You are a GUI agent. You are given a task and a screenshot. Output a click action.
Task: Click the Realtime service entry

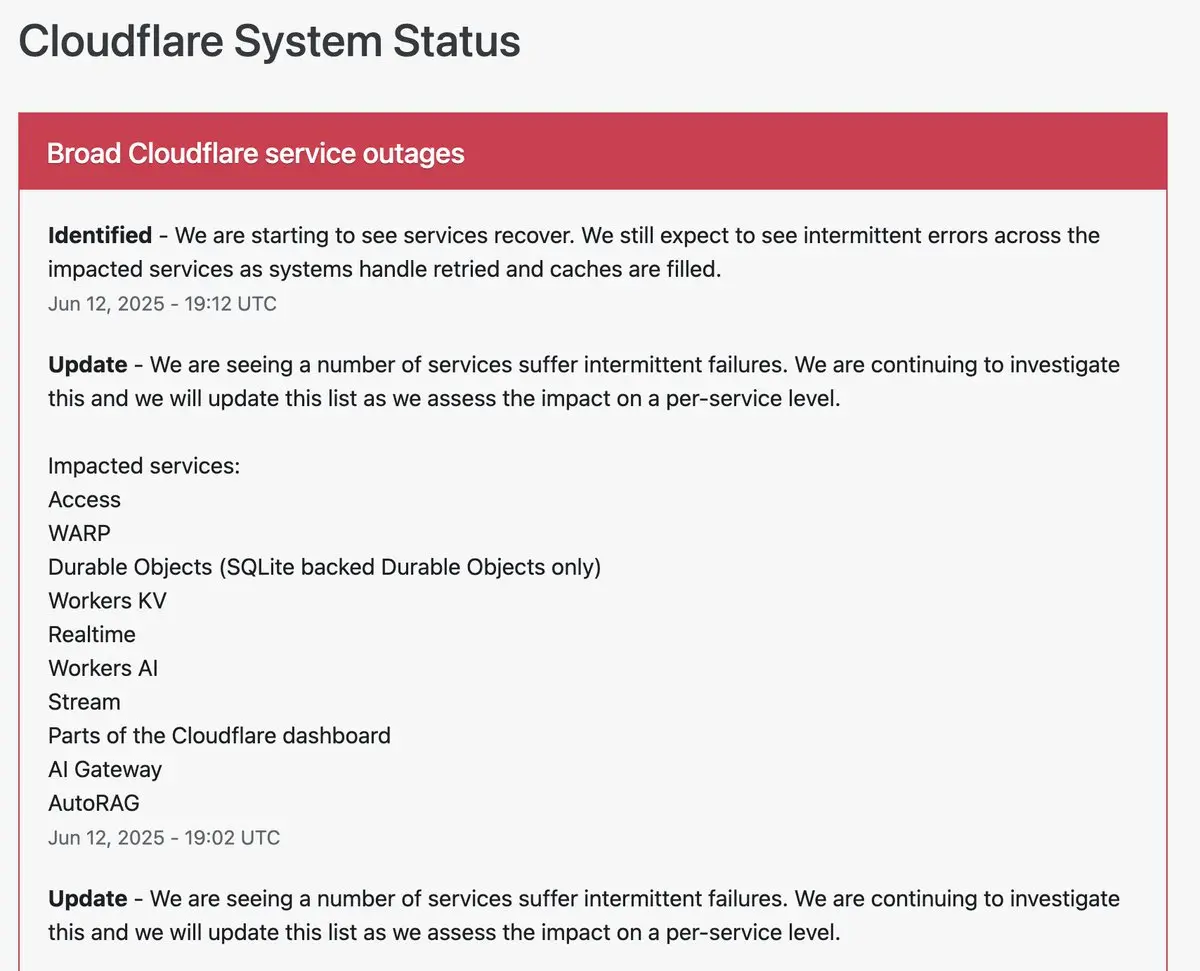[92, 635]
